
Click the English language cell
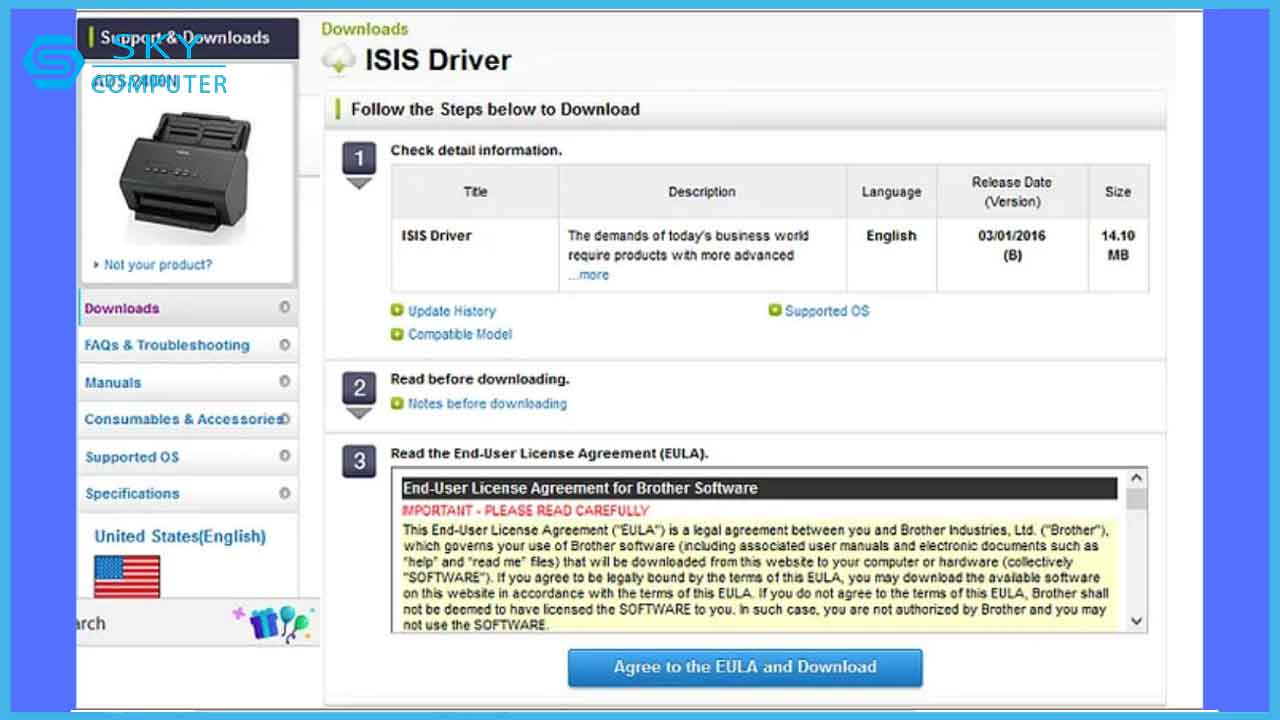coord(891,255)
